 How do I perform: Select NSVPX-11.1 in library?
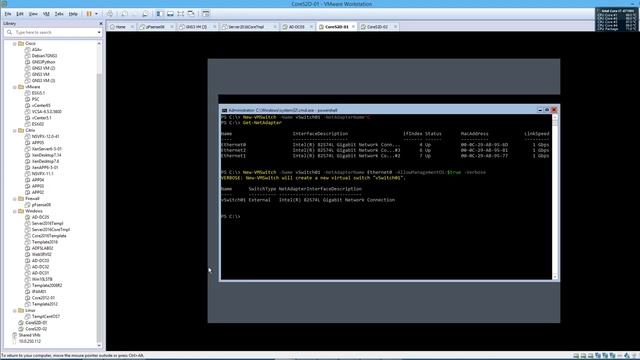42,173
